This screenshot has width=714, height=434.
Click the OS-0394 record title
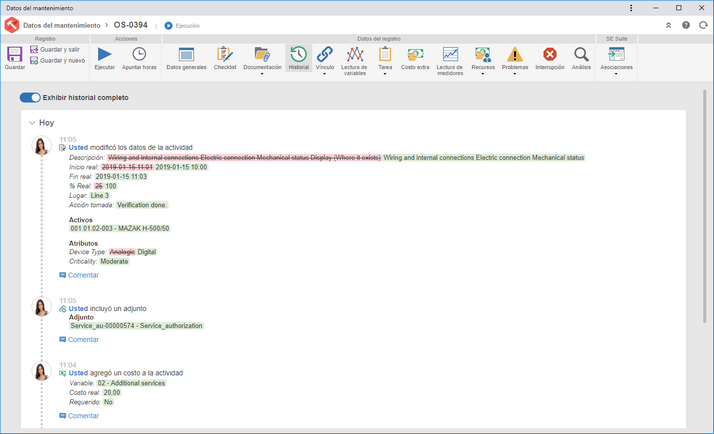click(131, 25)
